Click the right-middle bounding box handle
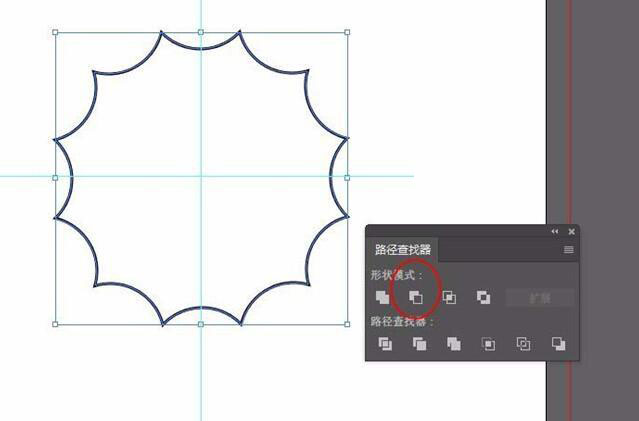Screen dimensions: 639x421 tap(347, 178)
